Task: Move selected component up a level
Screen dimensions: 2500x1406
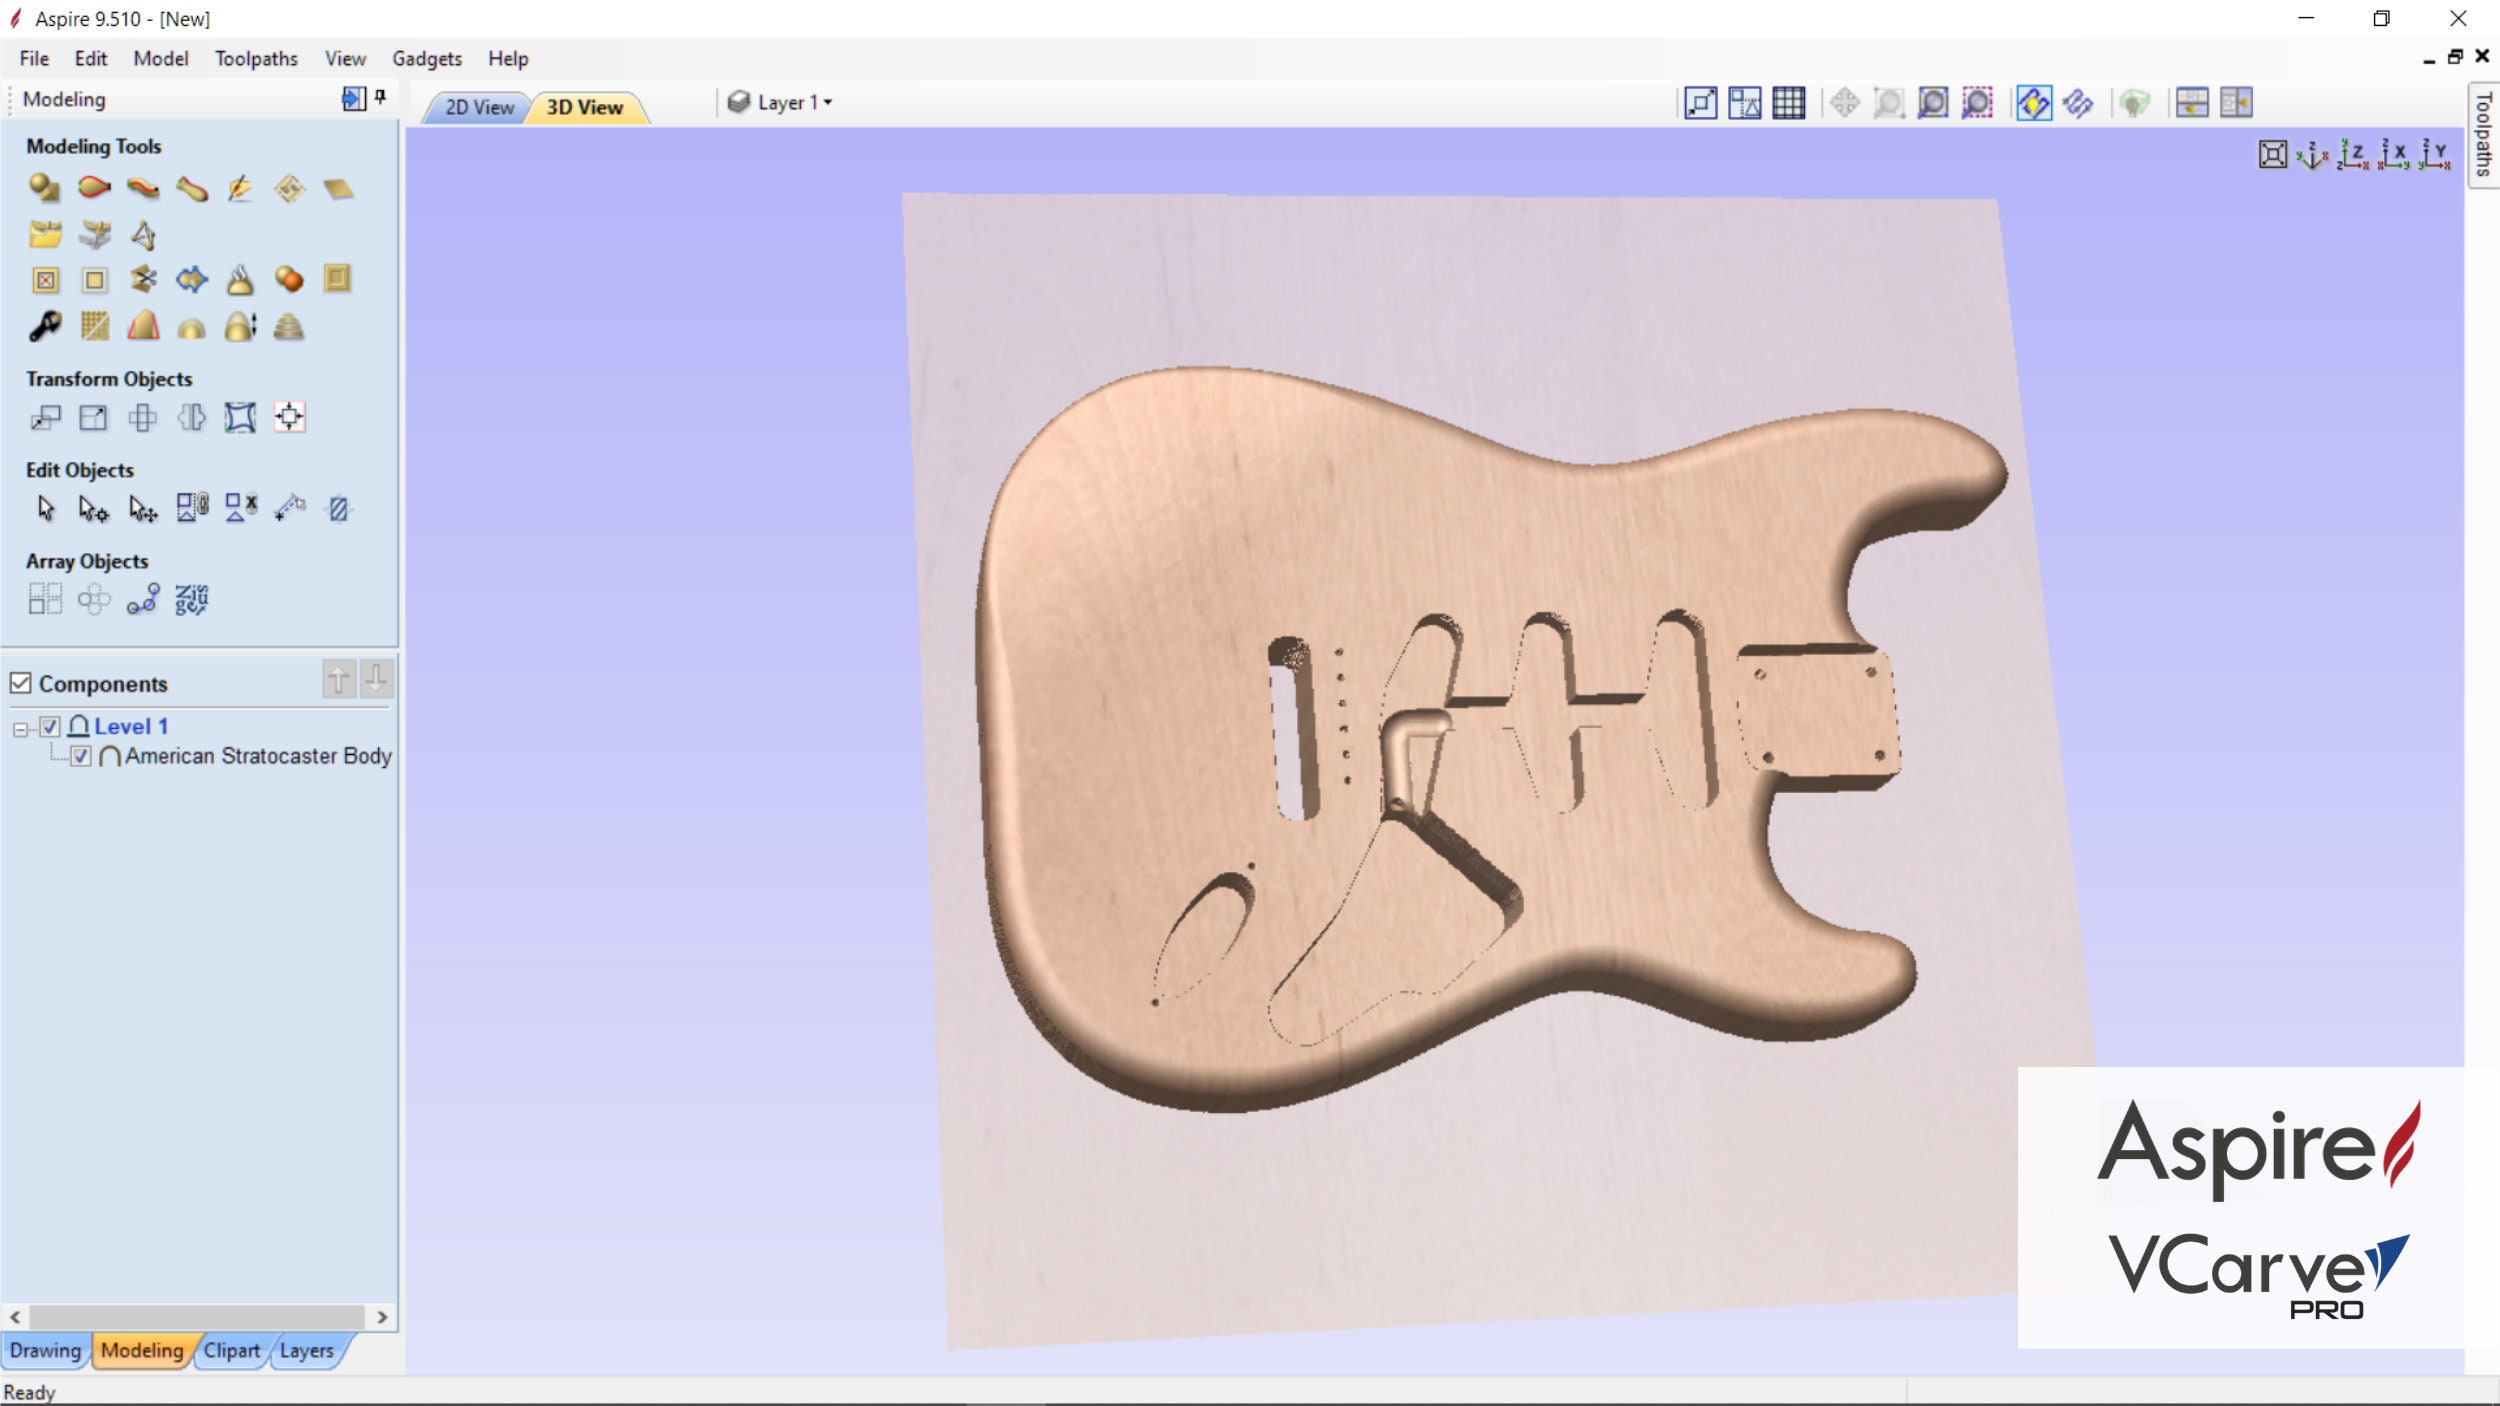Action: (340, 678)
